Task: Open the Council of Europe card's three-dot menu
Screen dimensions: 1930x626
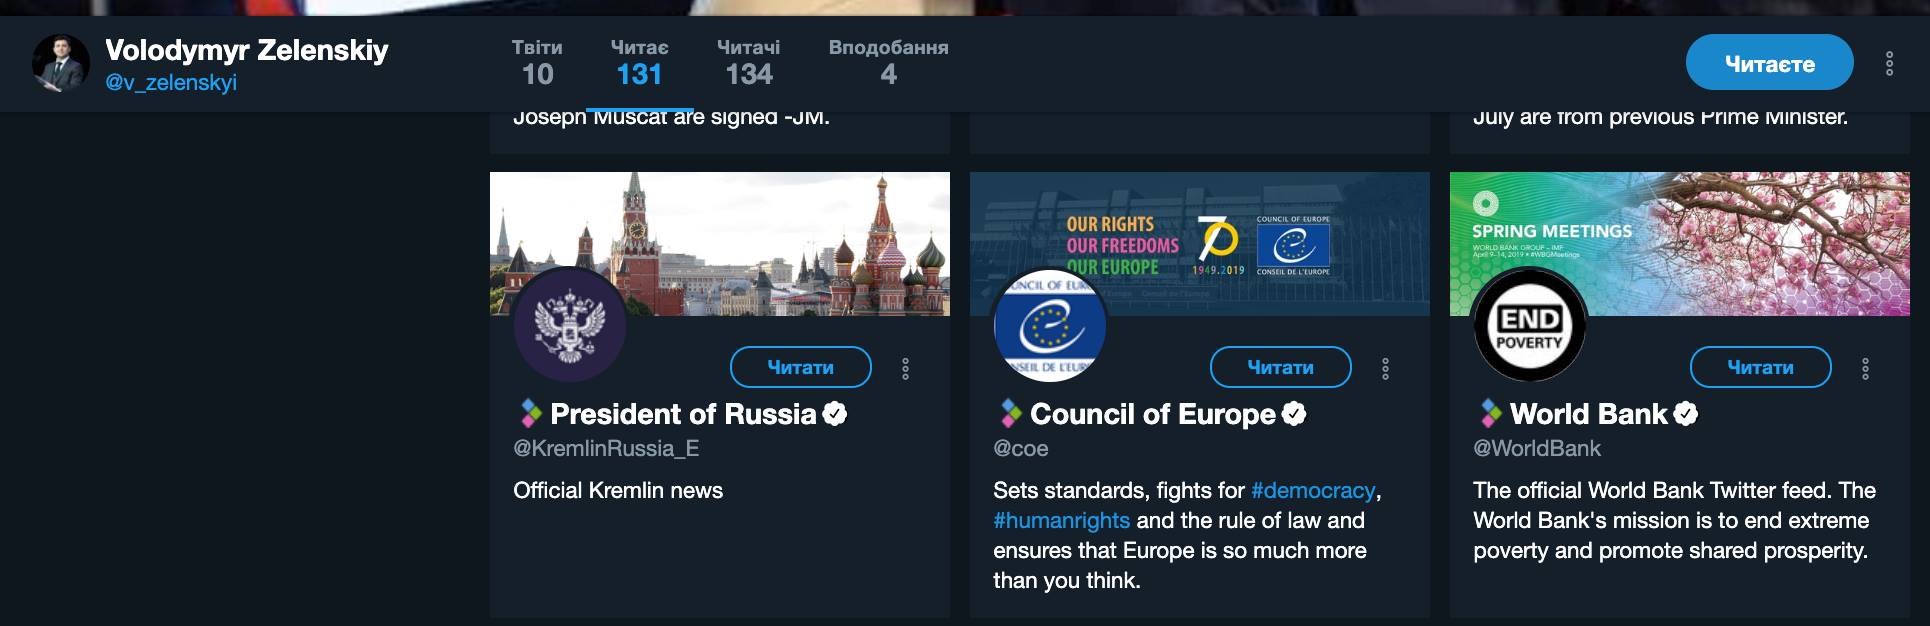Action: point(1385,368)
